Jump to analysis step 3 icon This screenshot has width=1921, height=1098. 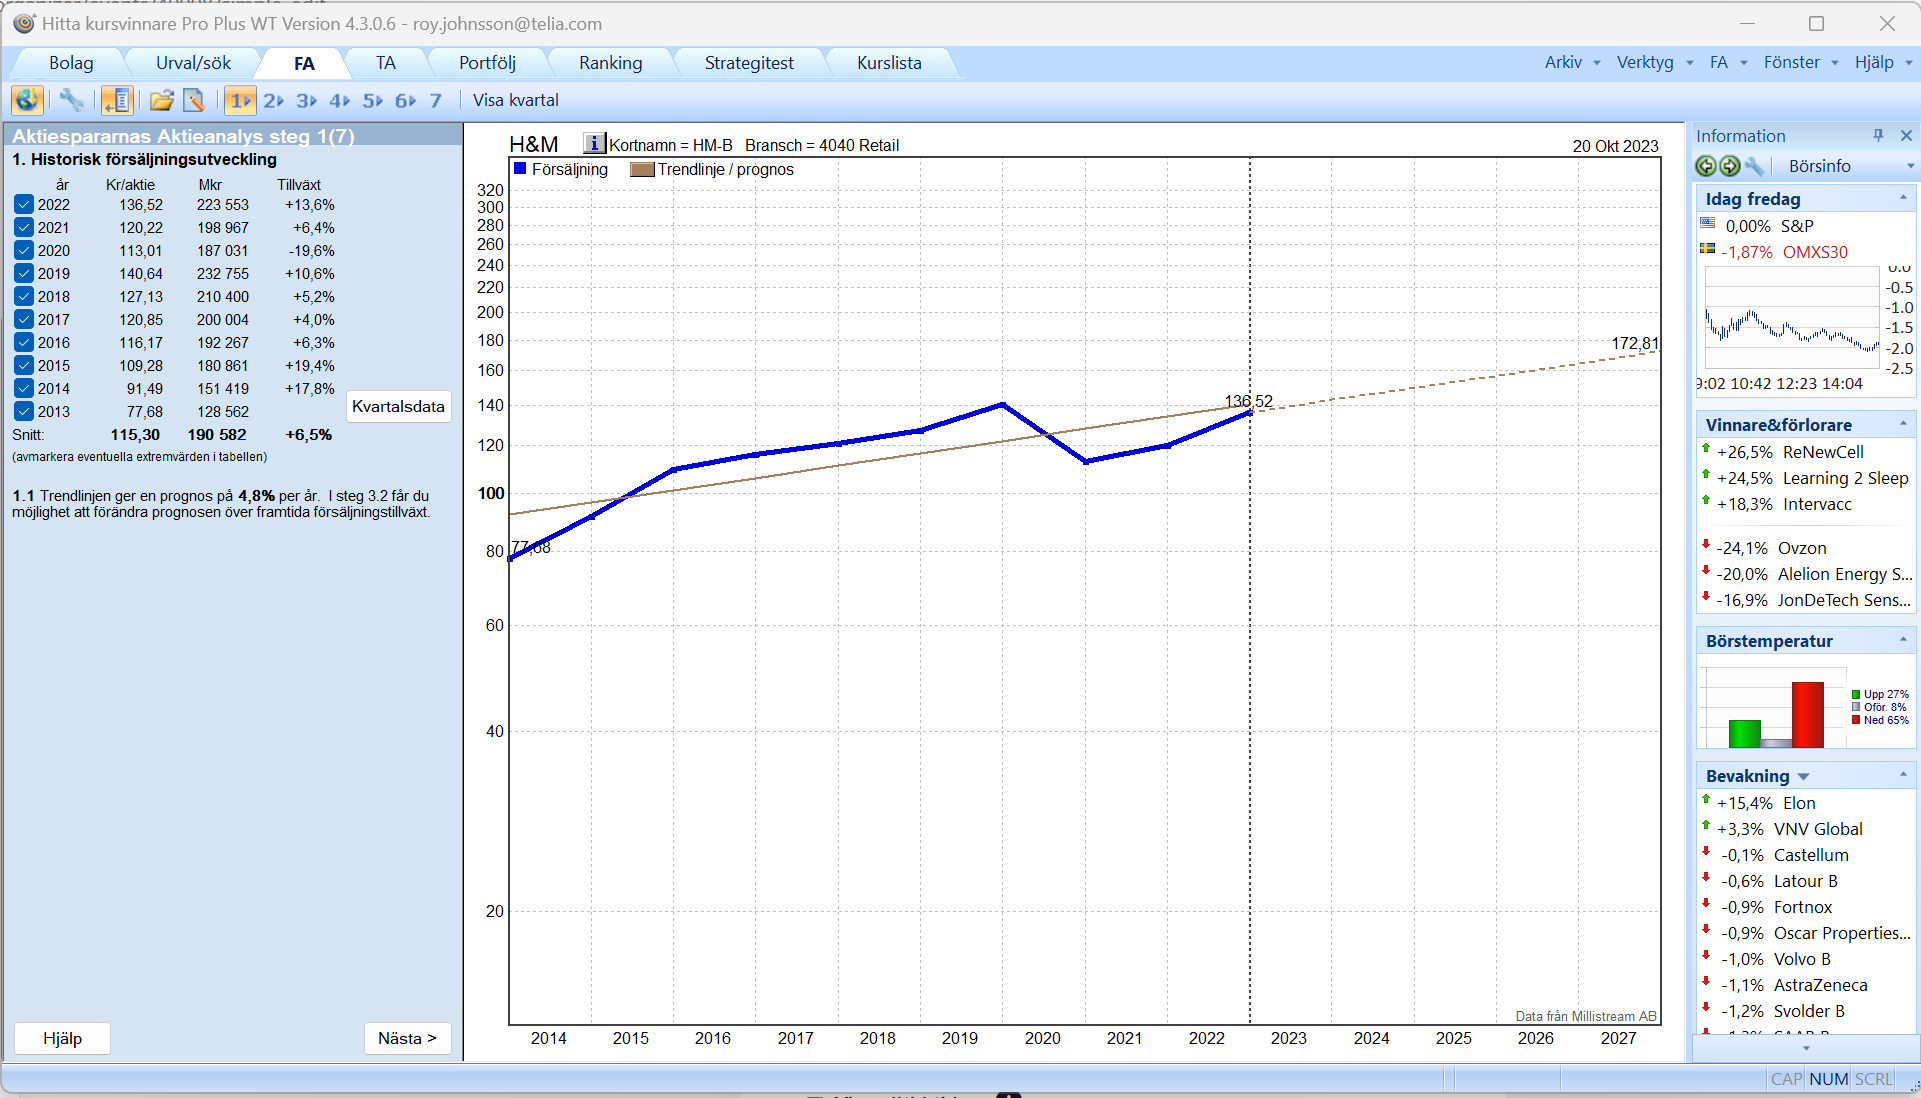(x=306, y=100)
